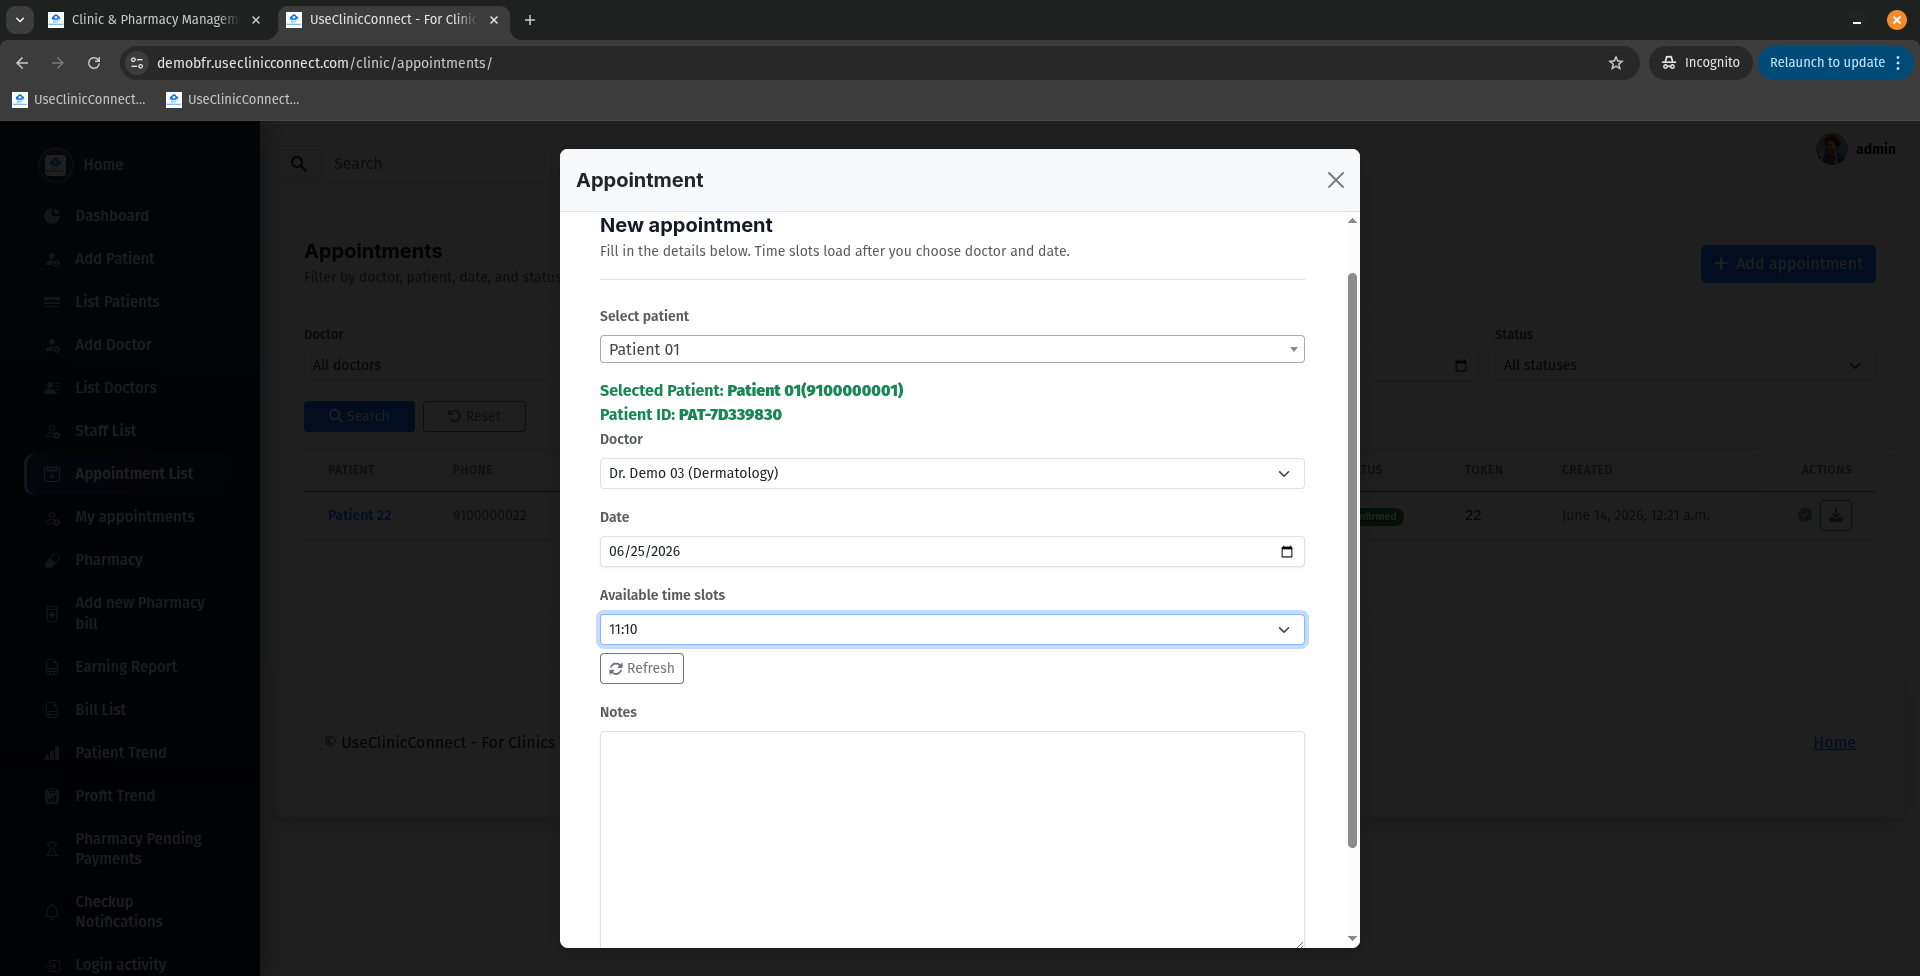Click the dialog scrollbar down arrow
The height and width of the screenshot is (976, 1920).
click(x=1352, y=939)
